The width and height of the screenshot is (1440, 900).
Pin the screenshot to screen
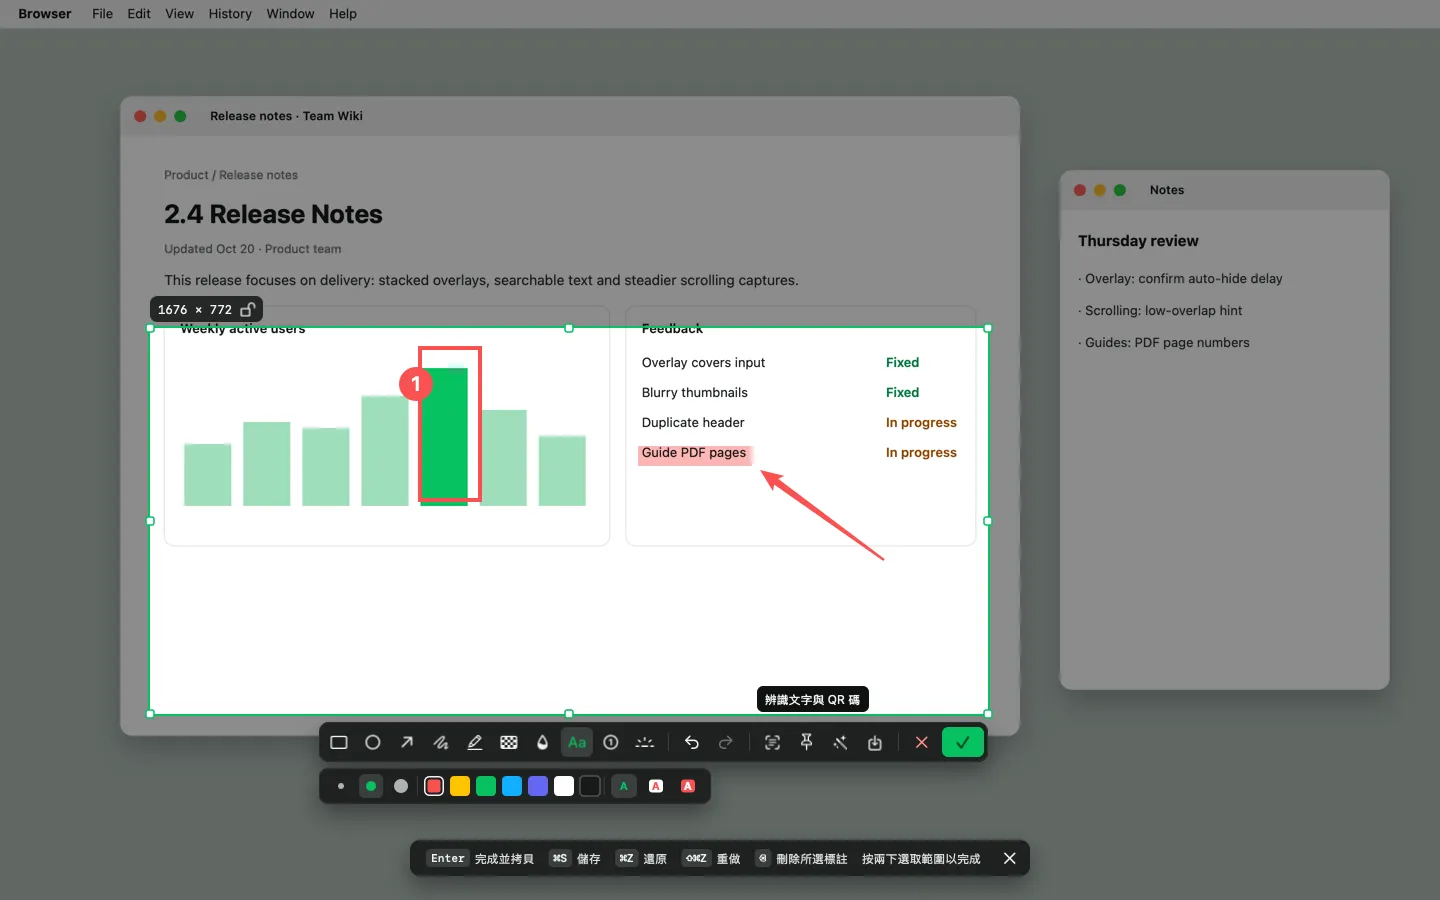click(x=807, y=743)
